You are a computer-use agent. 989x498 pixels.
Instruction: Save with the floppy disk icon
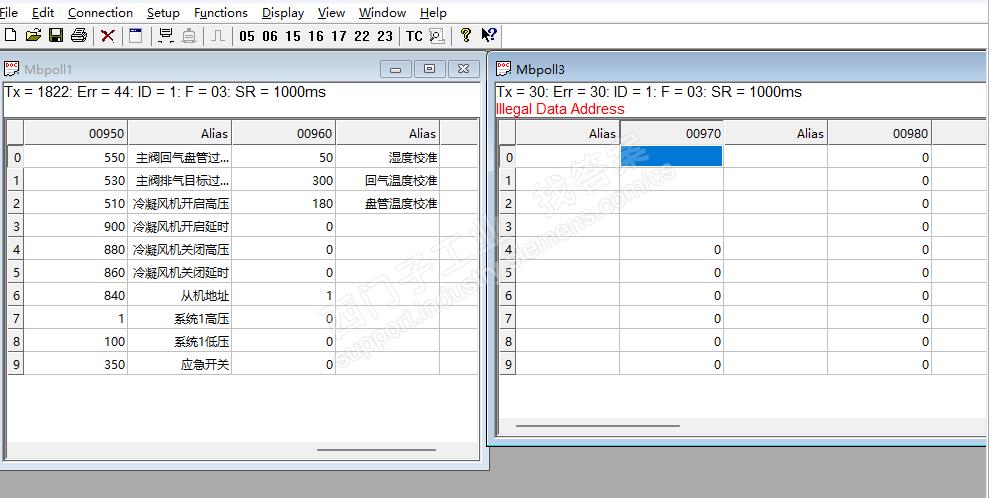tap(56, 36)
